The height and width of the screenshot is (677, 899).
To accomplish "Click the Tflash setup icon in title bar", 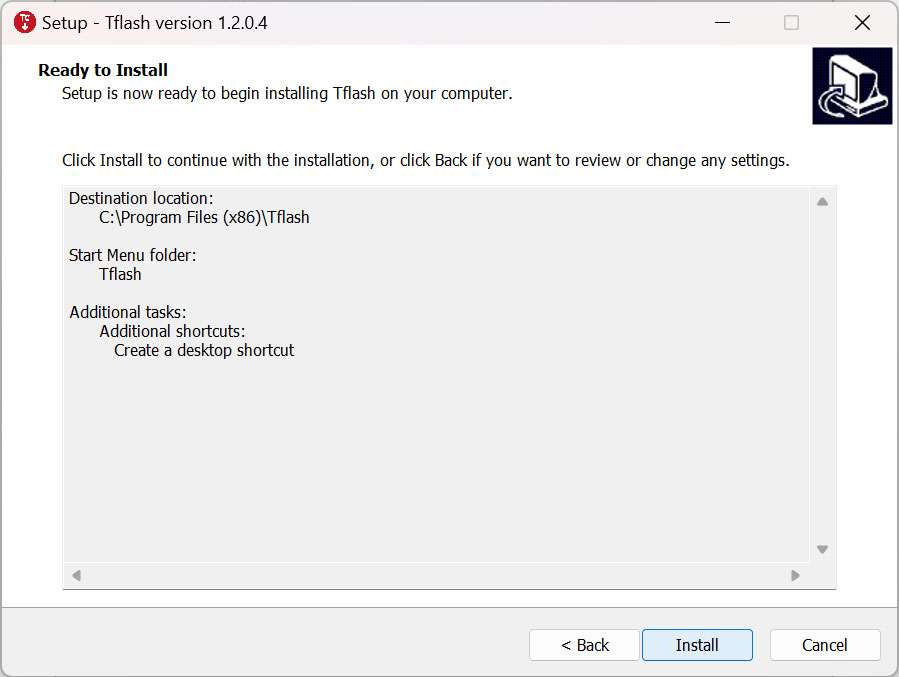I will (x=25, y=22).
